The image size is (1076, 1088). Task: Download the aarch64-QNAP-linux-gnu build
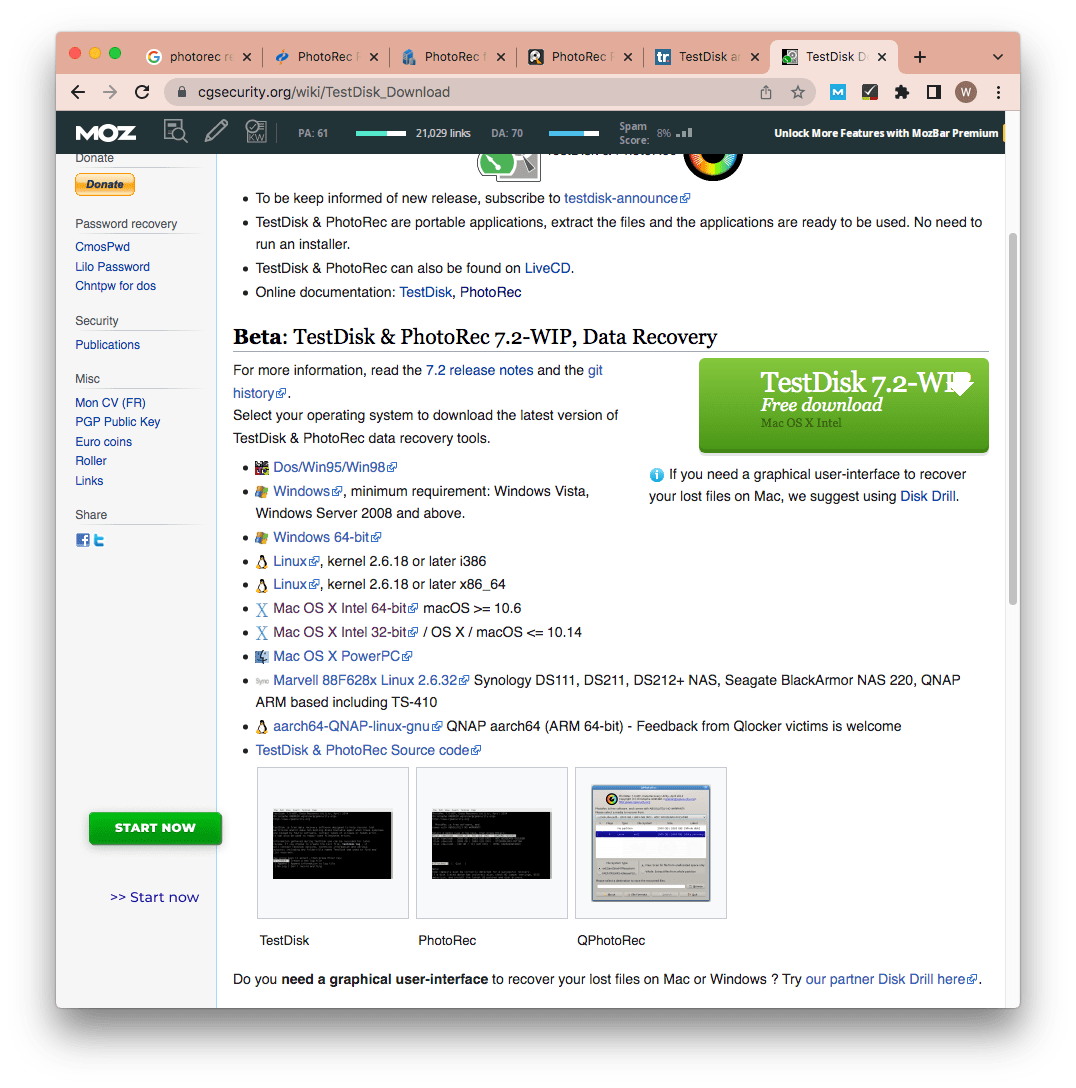click(x=357, y=726)
